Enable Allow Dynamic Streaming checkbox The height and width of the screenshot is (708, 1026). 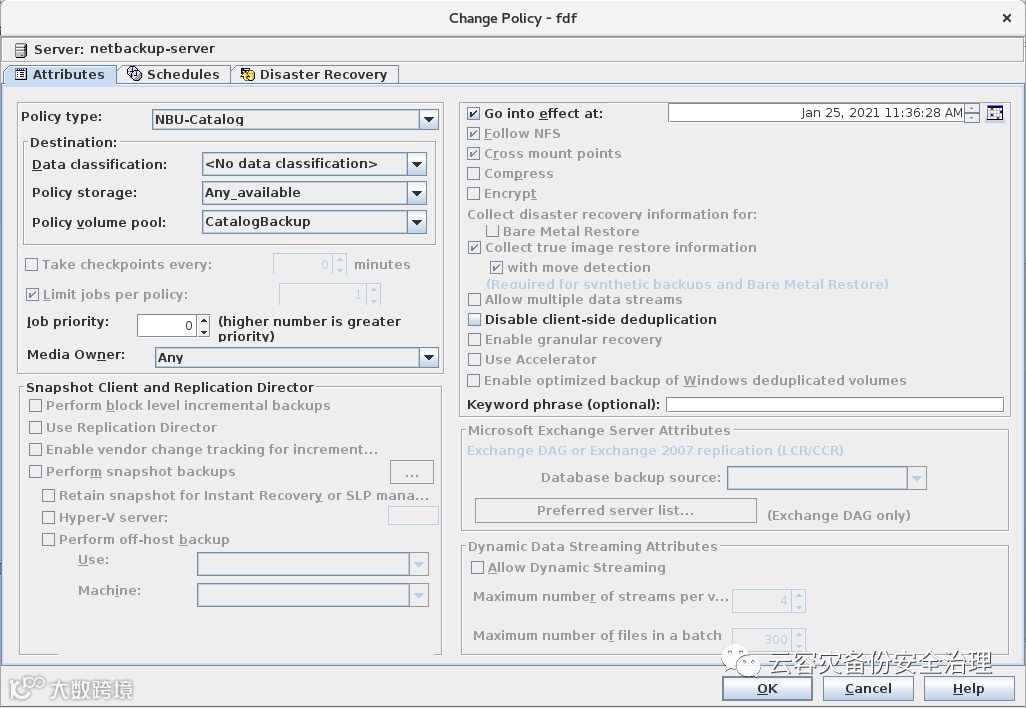(478, 568)
